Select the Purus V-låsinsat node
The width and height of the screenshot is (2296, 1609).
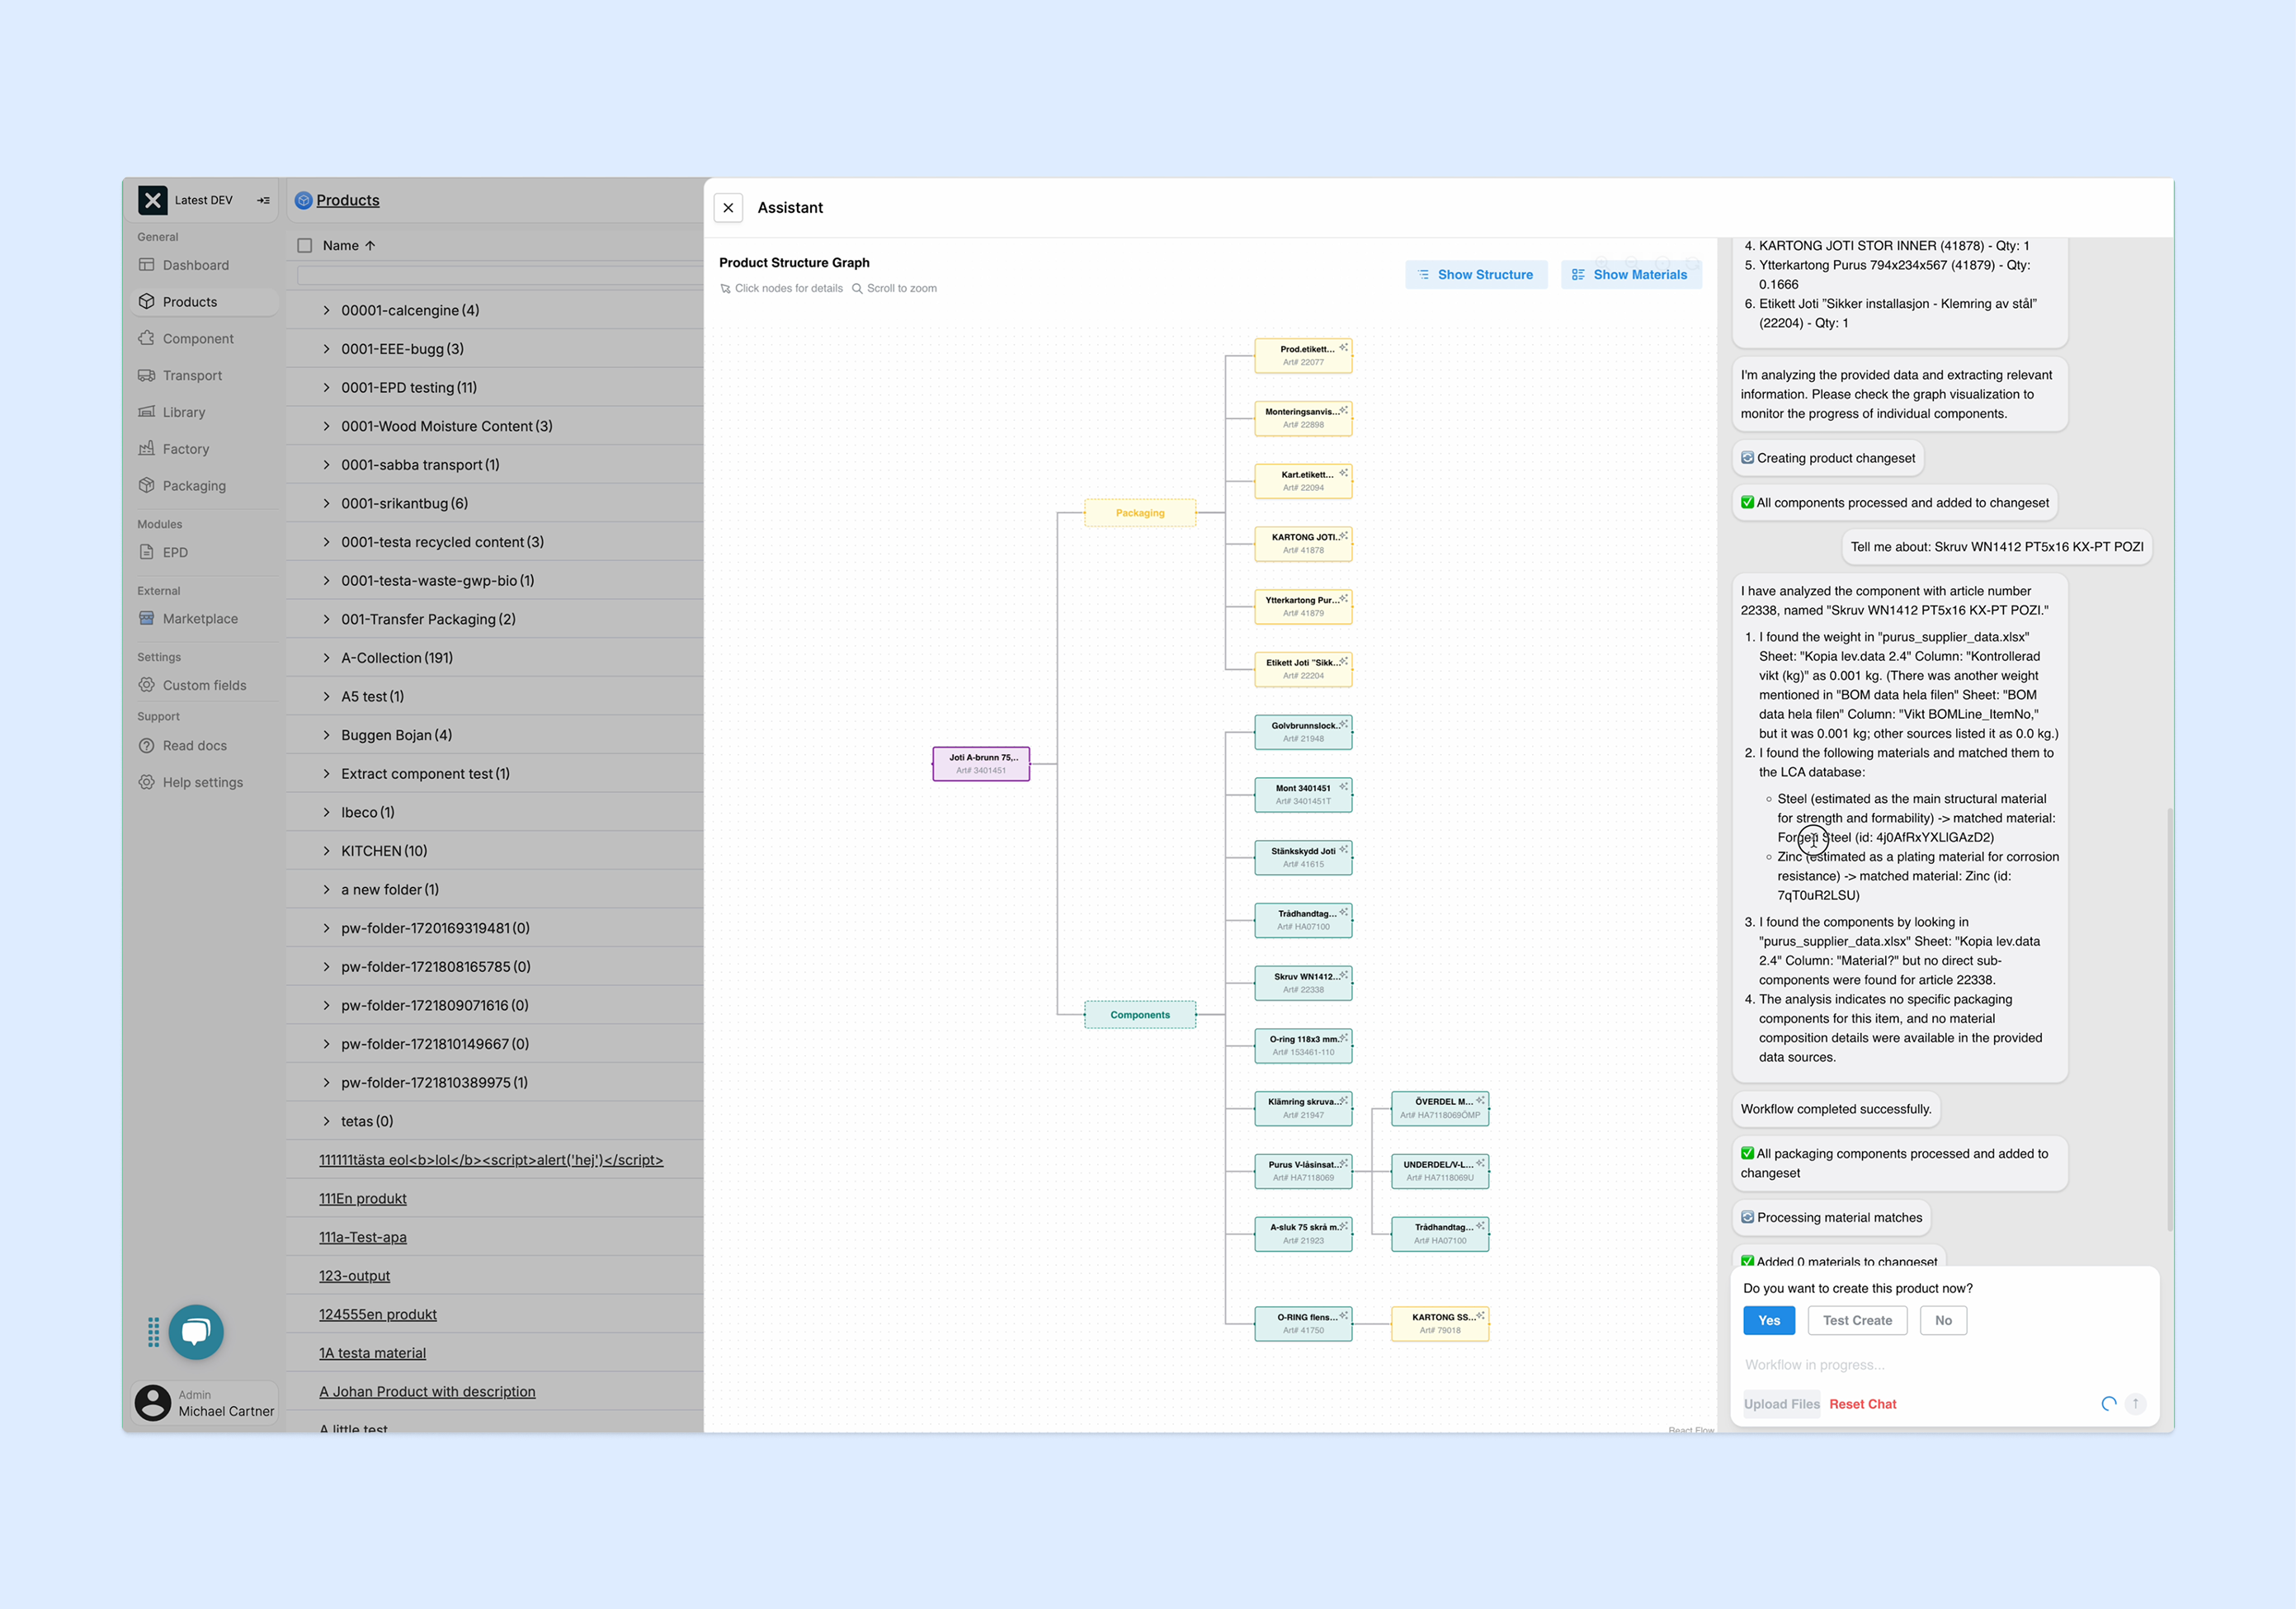(x=1303, y=1171)
